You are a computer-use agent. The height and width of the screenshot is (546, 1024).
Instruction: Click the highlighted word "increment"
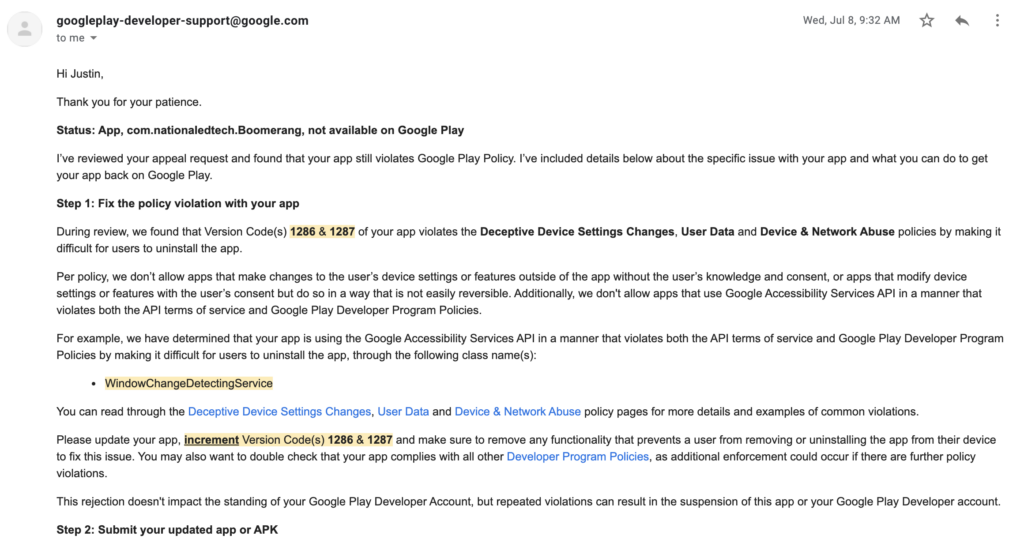point(211,440)
